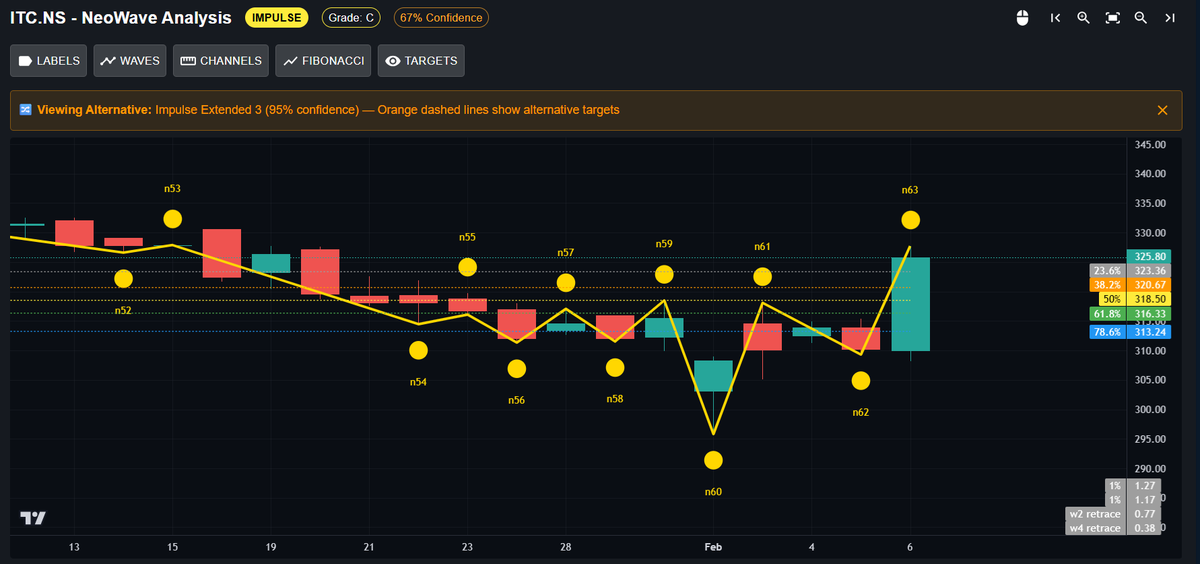Select wave point n63 marker

[910, 220]
